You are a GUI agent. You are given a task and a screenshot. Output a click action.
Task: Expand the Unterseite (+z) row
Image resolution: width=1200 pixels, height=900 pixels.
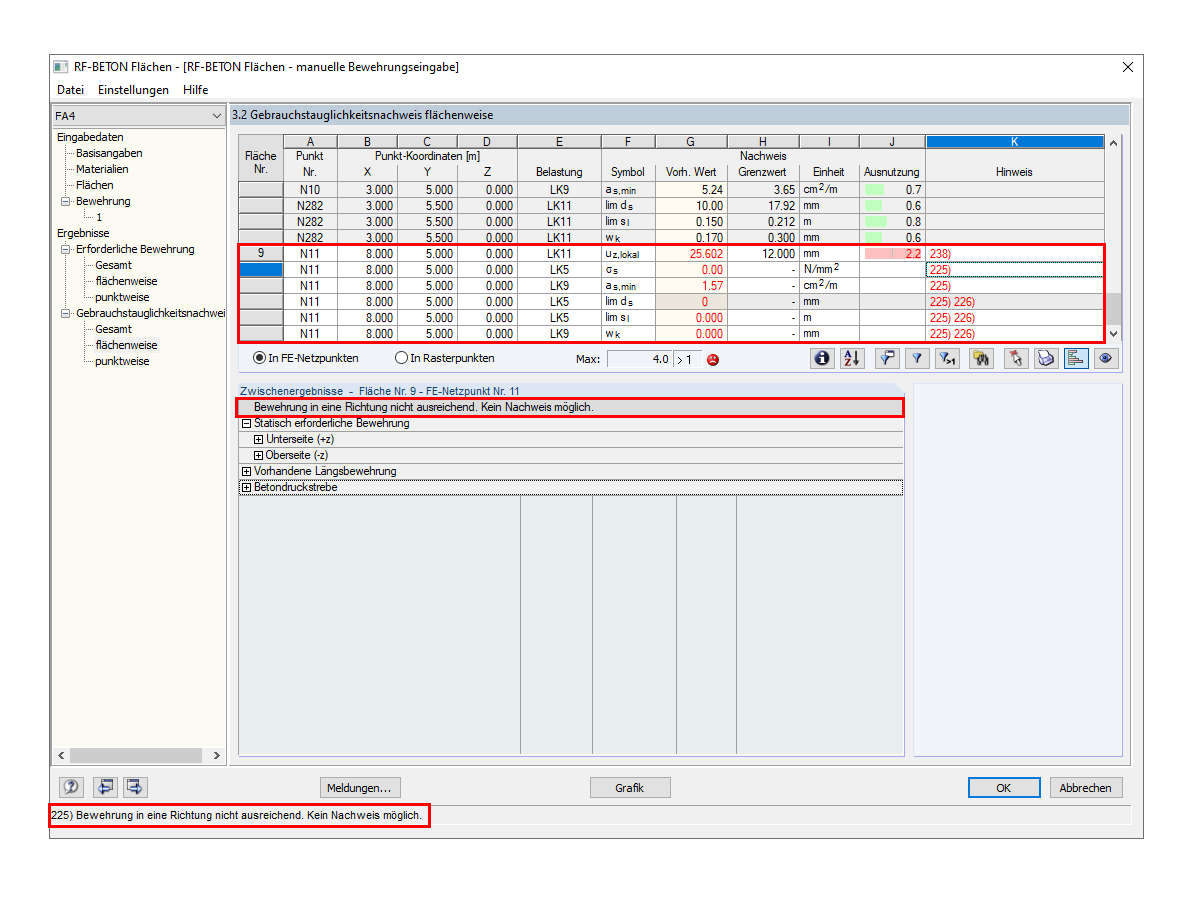(x=259, y=440)
